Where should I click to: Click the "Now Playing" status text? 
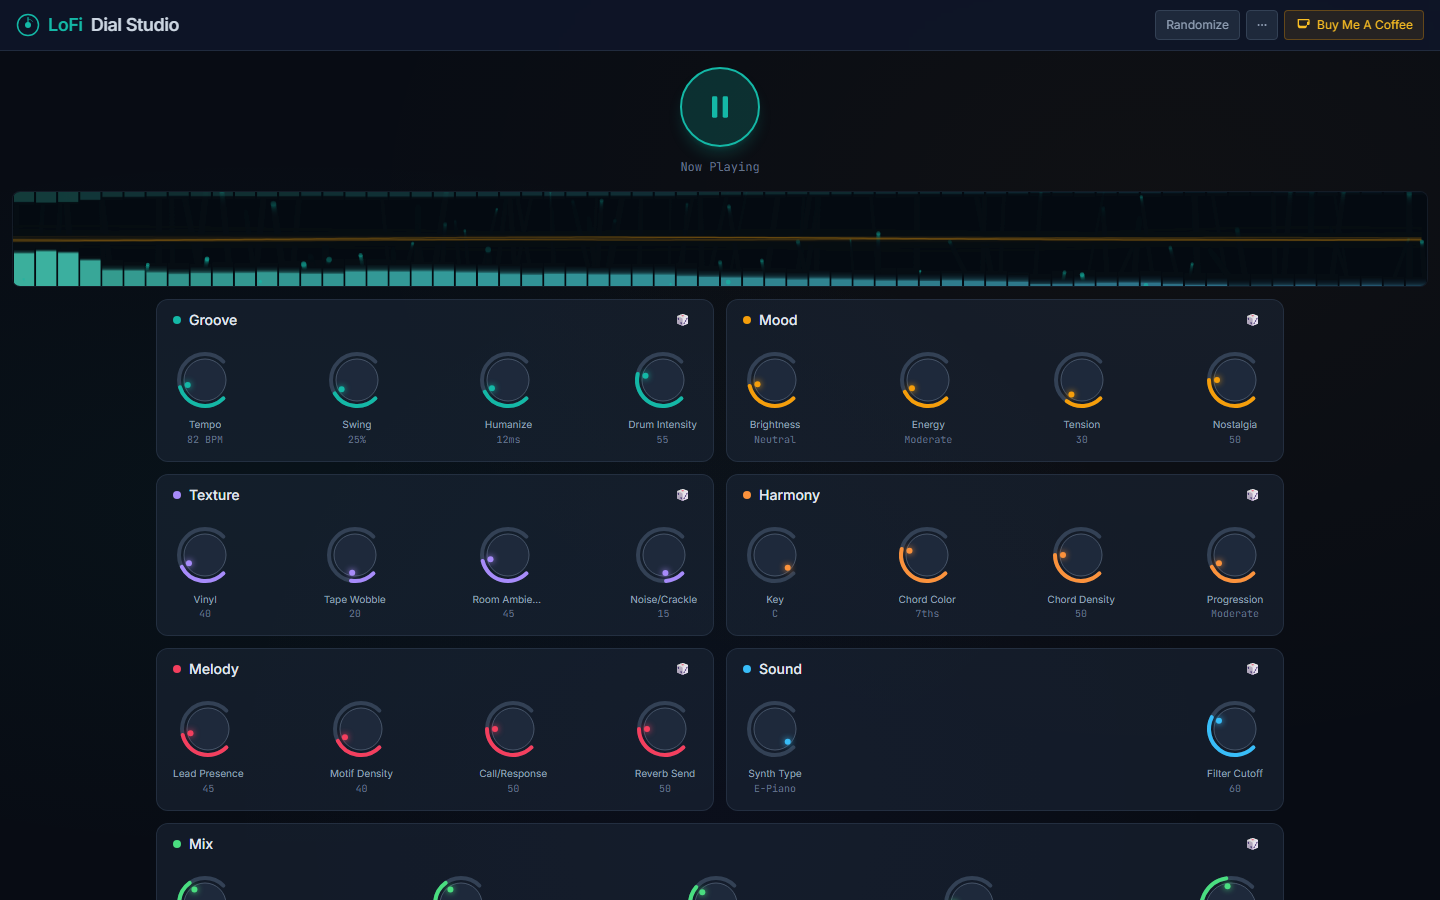(720, 167)
